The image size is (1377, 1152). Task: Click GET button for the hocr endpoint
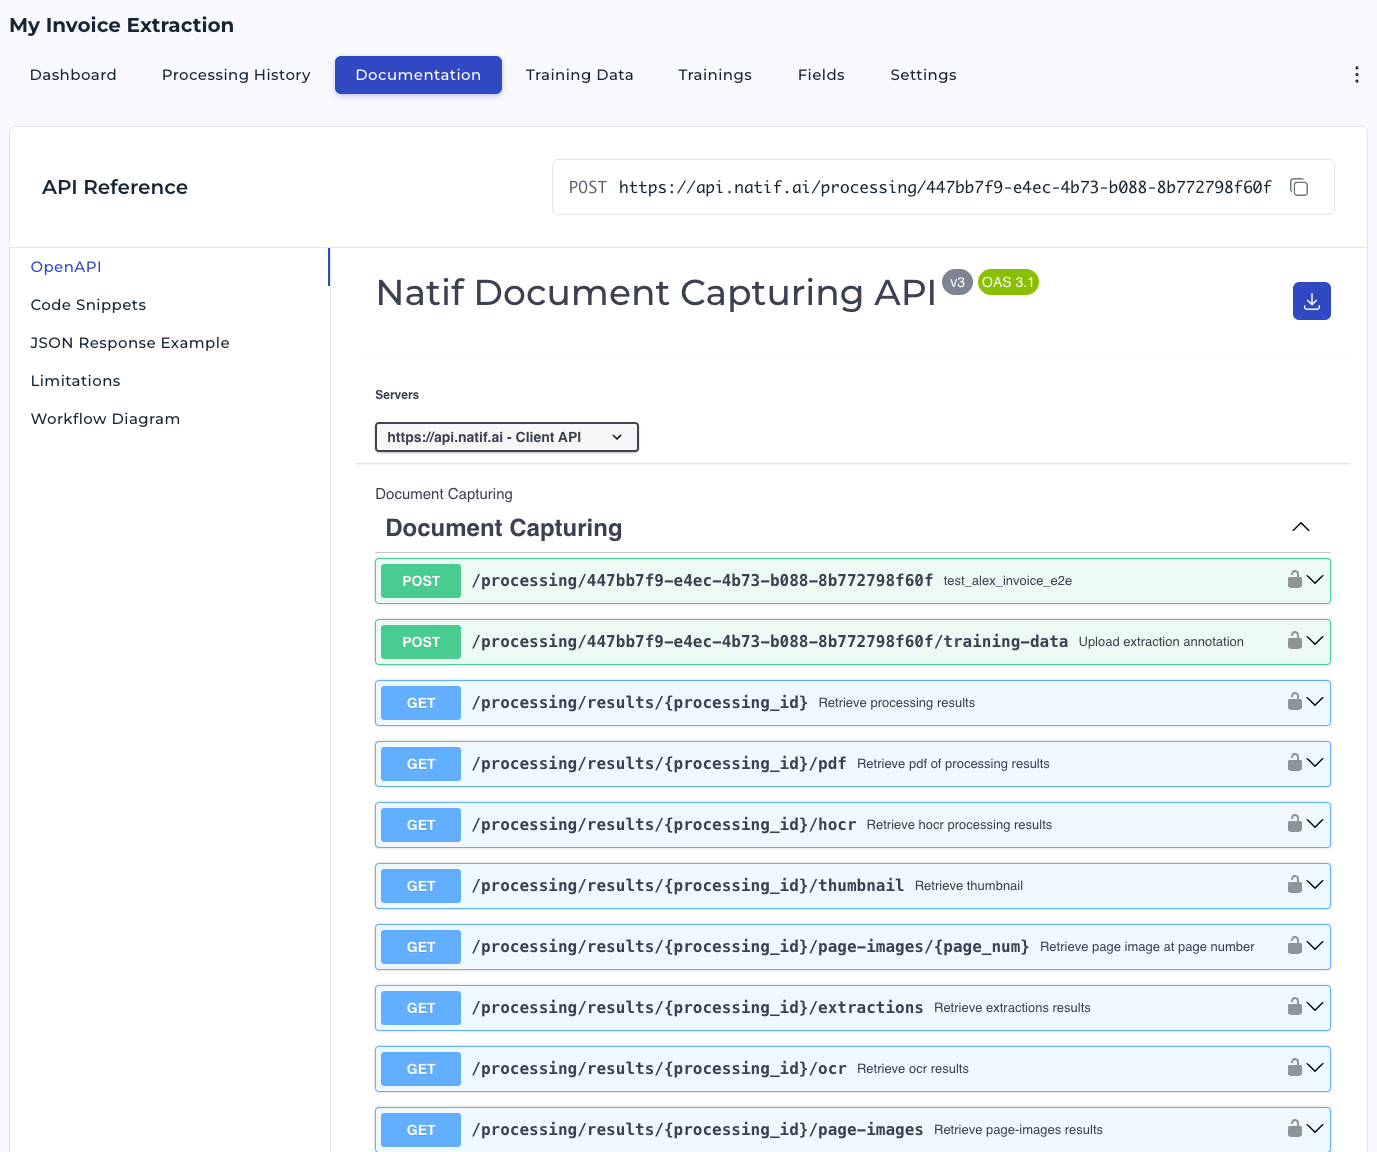tap(421, 825)
